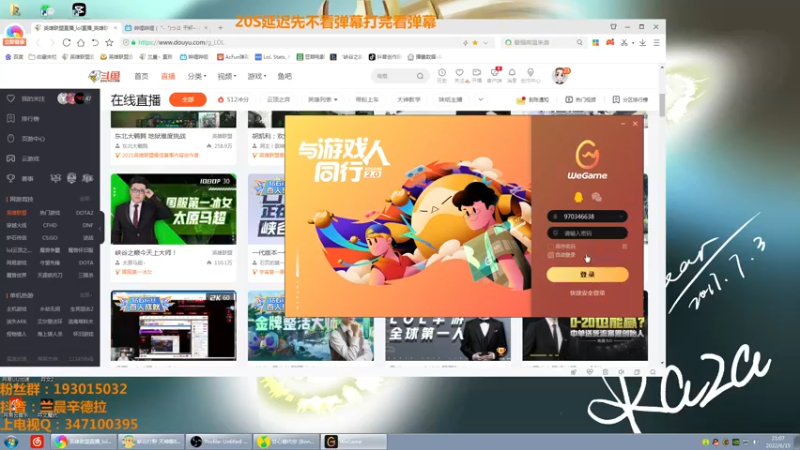Open the browser downloads arrow icon
The width and height of the screenshot is (800, 450).
(x=642, y=43)
